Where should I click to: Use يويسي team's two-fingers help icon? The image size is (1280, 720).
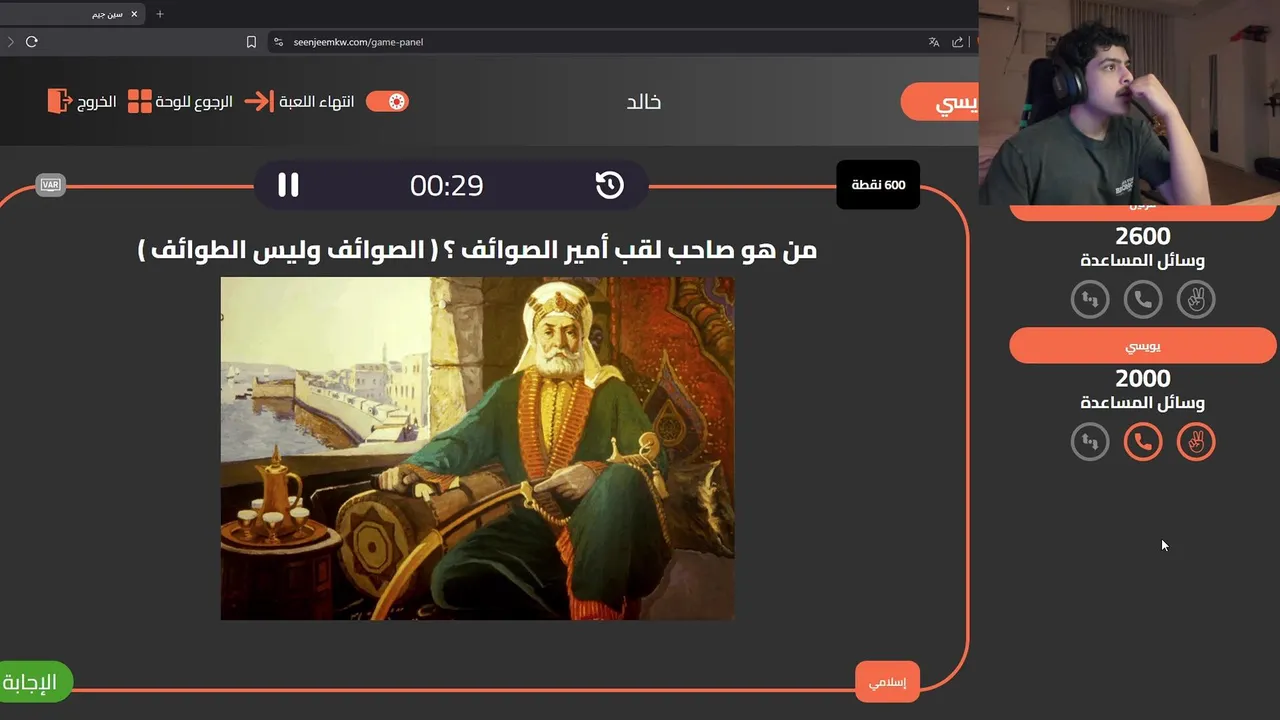1196,441
